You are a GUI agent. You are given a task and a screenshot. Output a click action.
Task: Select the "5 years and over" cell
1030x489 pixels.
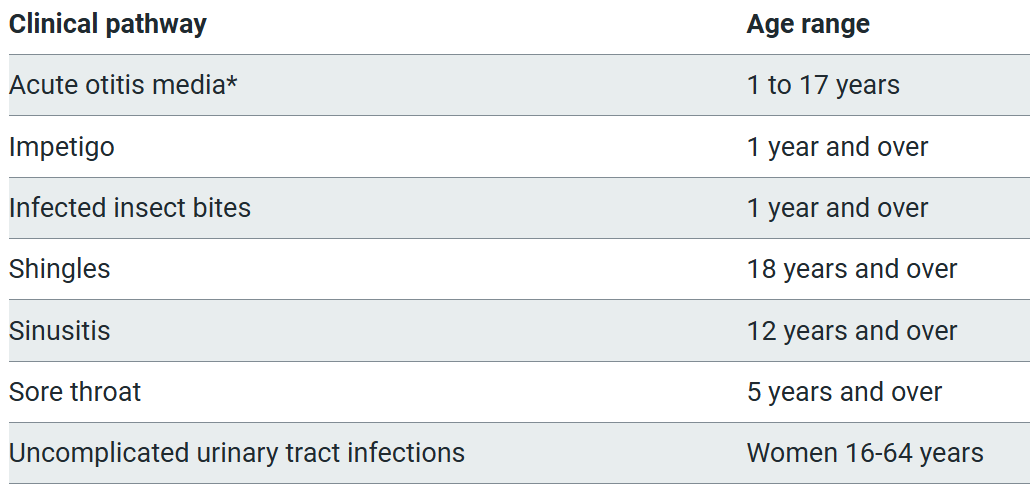pos(844,392)
